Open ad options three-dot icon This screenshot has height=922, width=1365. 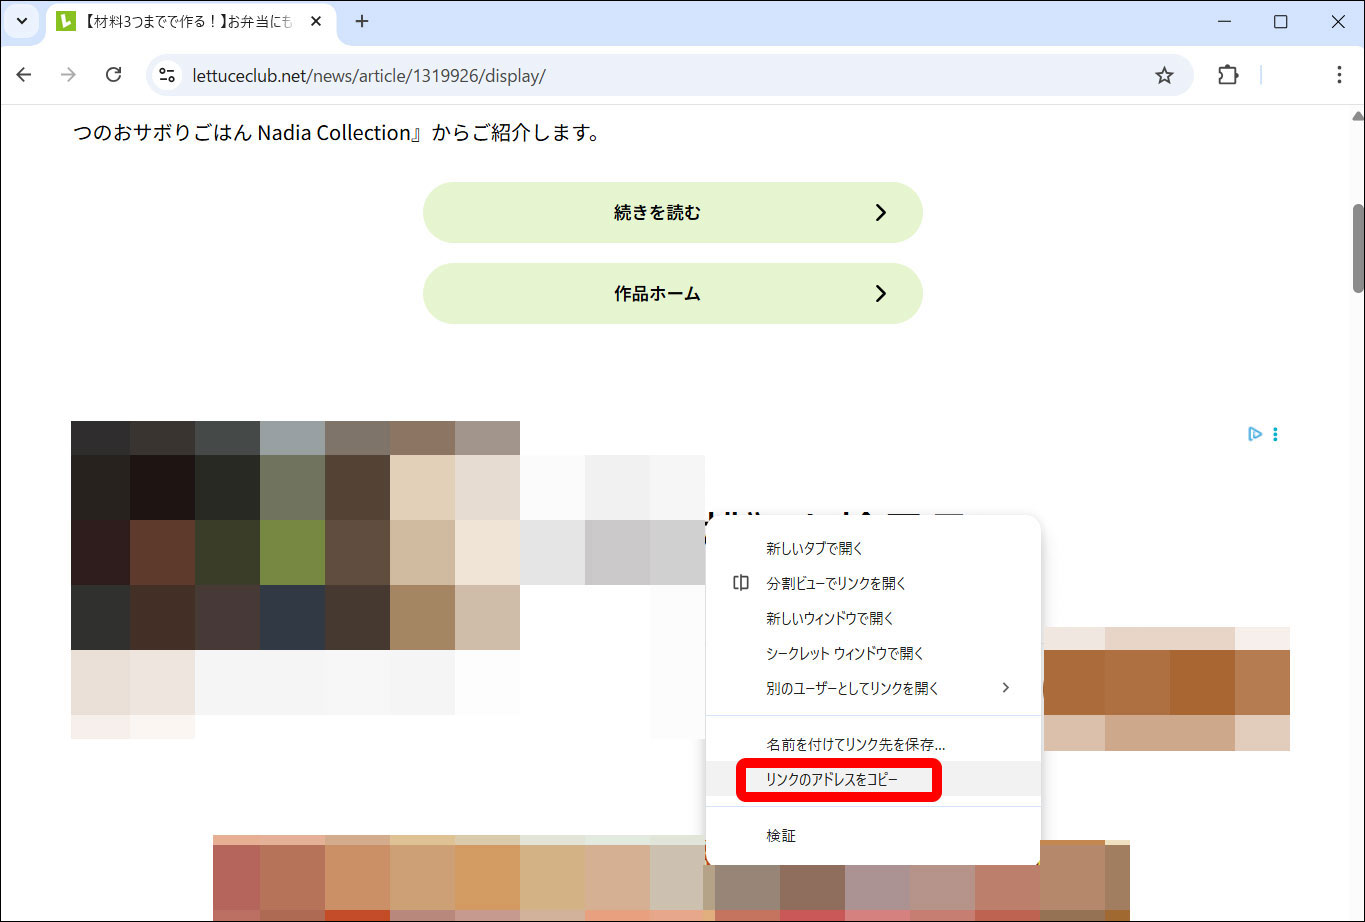coord(1275,434)
